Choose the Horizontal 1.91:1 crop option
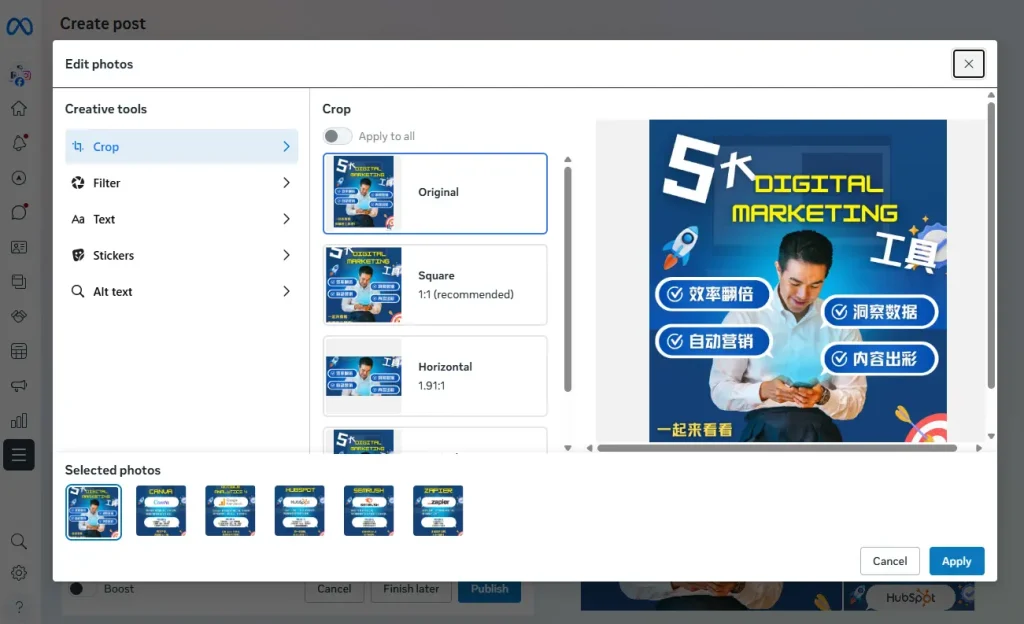 (x=435, y=375)
